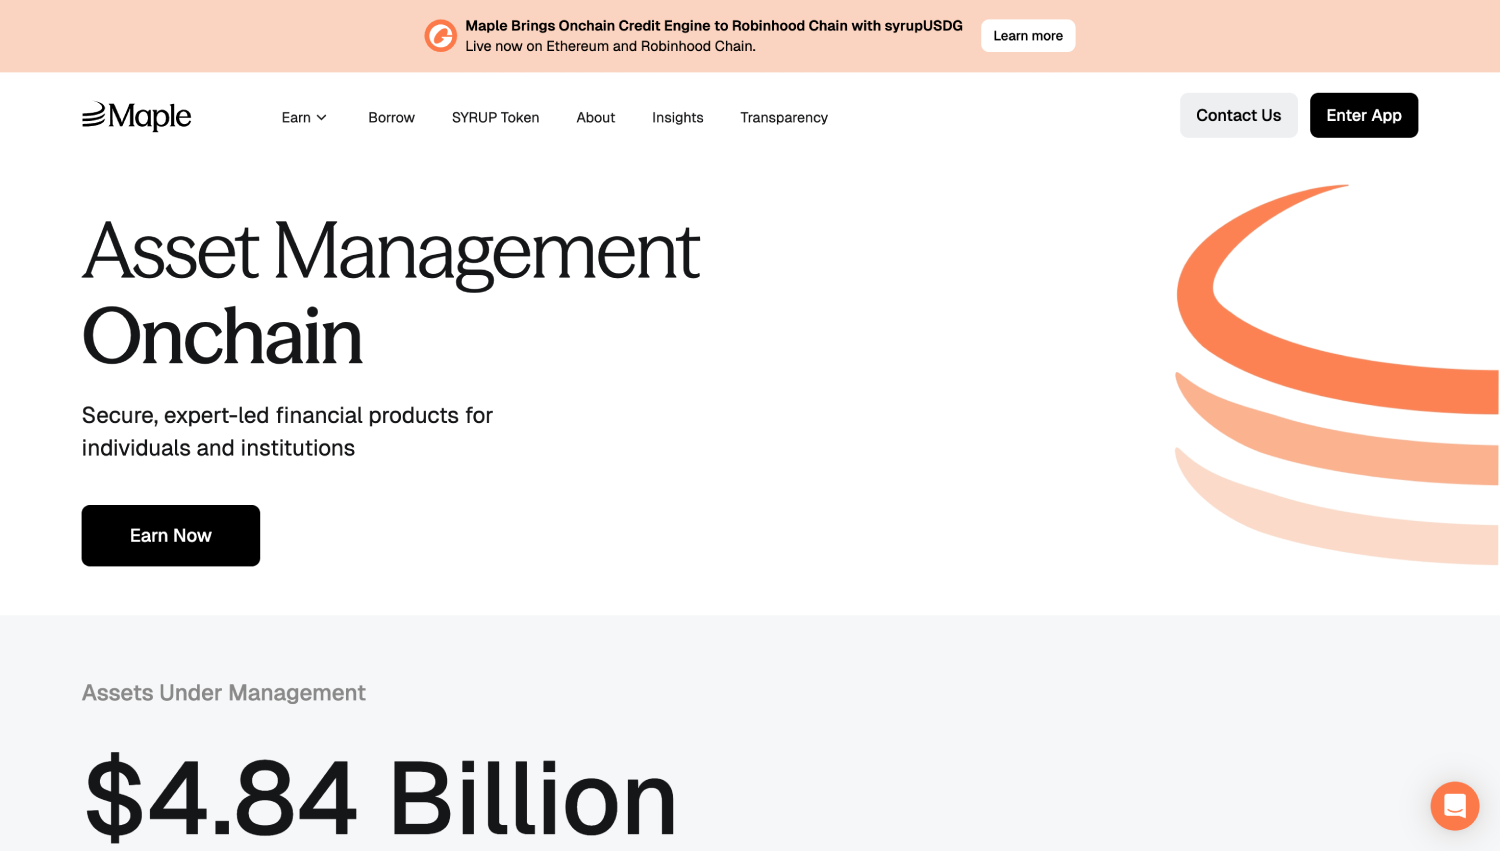This screenshot has width=1500, height=851.
Task: Click the 'Live now on Ethereum' banner text
Action: [610, 46]
